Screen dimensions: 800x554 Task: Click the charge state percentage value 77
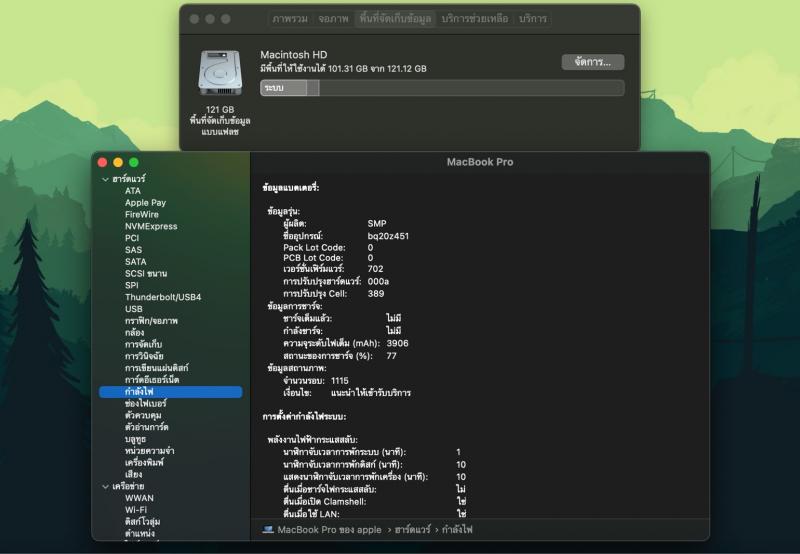[391, 356]
